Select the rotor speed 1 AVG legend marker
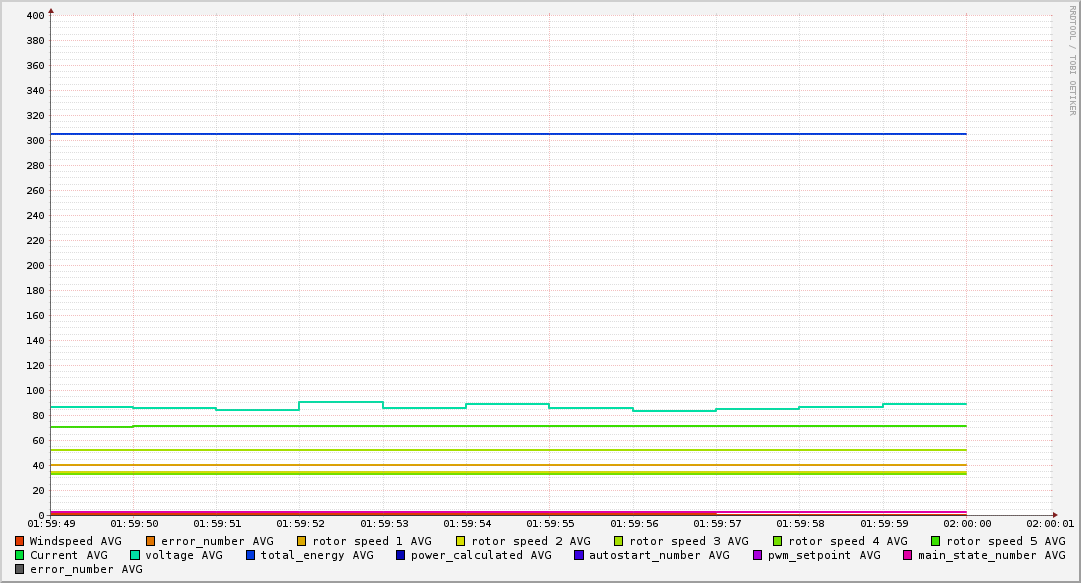This screenshot has height=583, width=1081. pos(302,541)
